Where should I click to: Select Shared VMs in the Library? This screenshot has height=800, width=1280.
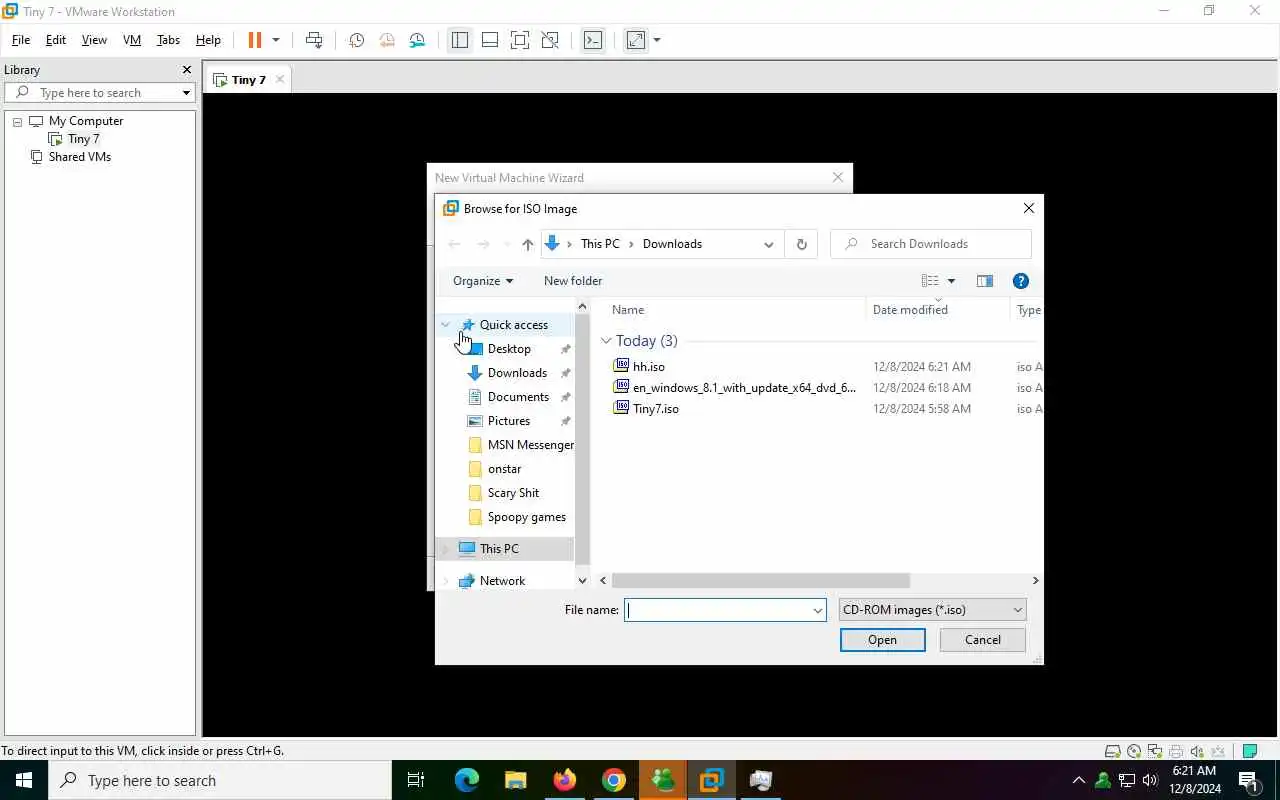point(80,157)
